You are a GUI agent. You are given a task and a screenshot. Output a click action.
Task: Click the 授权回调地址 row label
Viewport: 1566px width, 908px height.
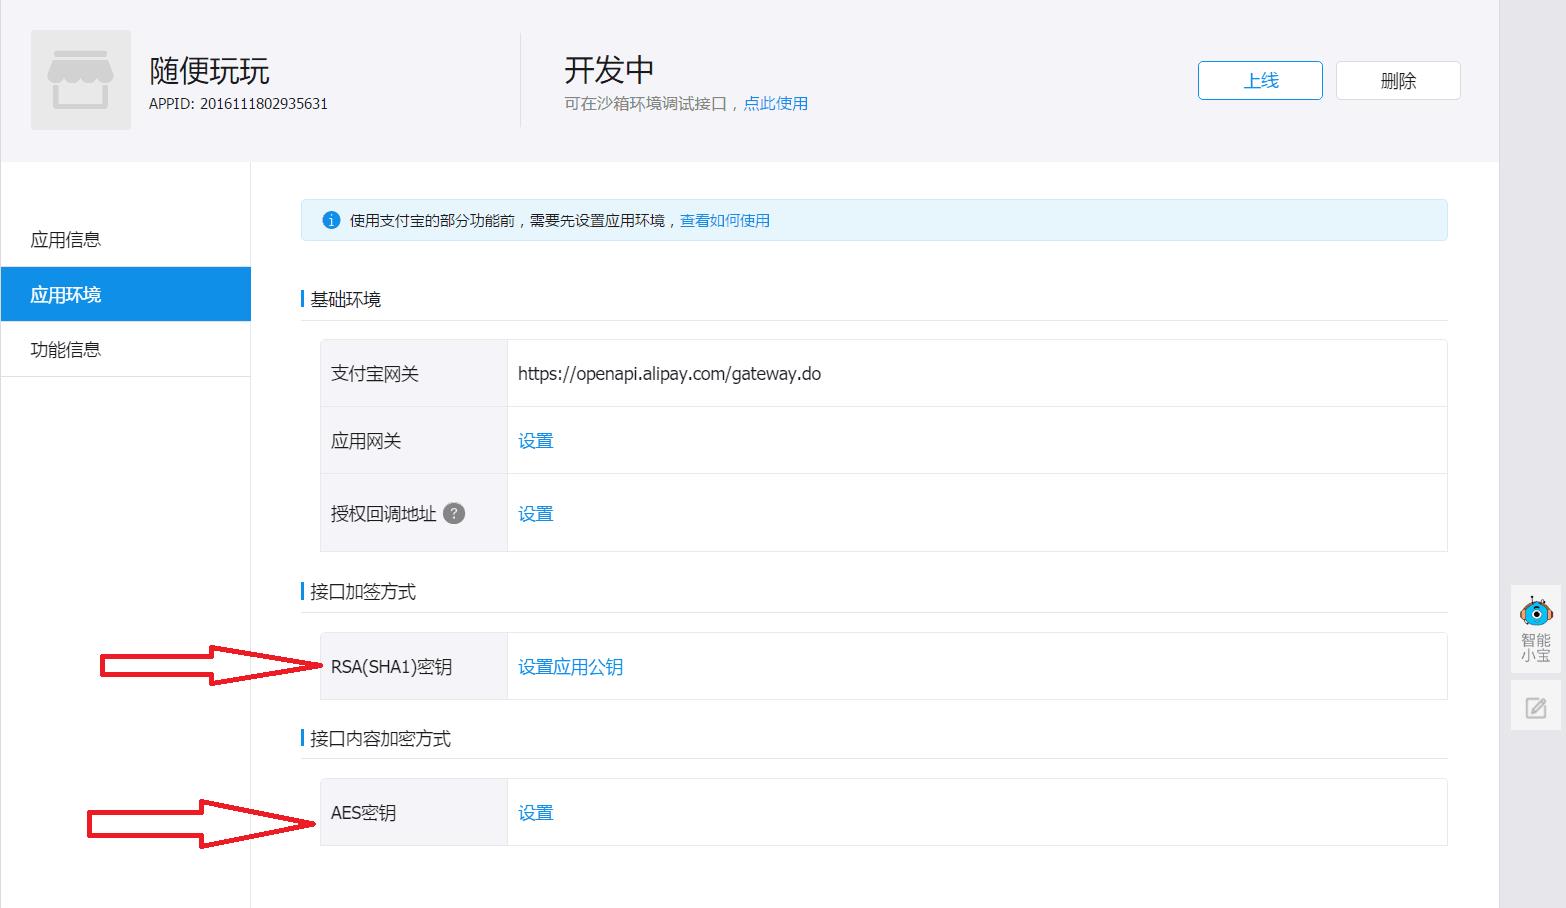coord(384,513)
